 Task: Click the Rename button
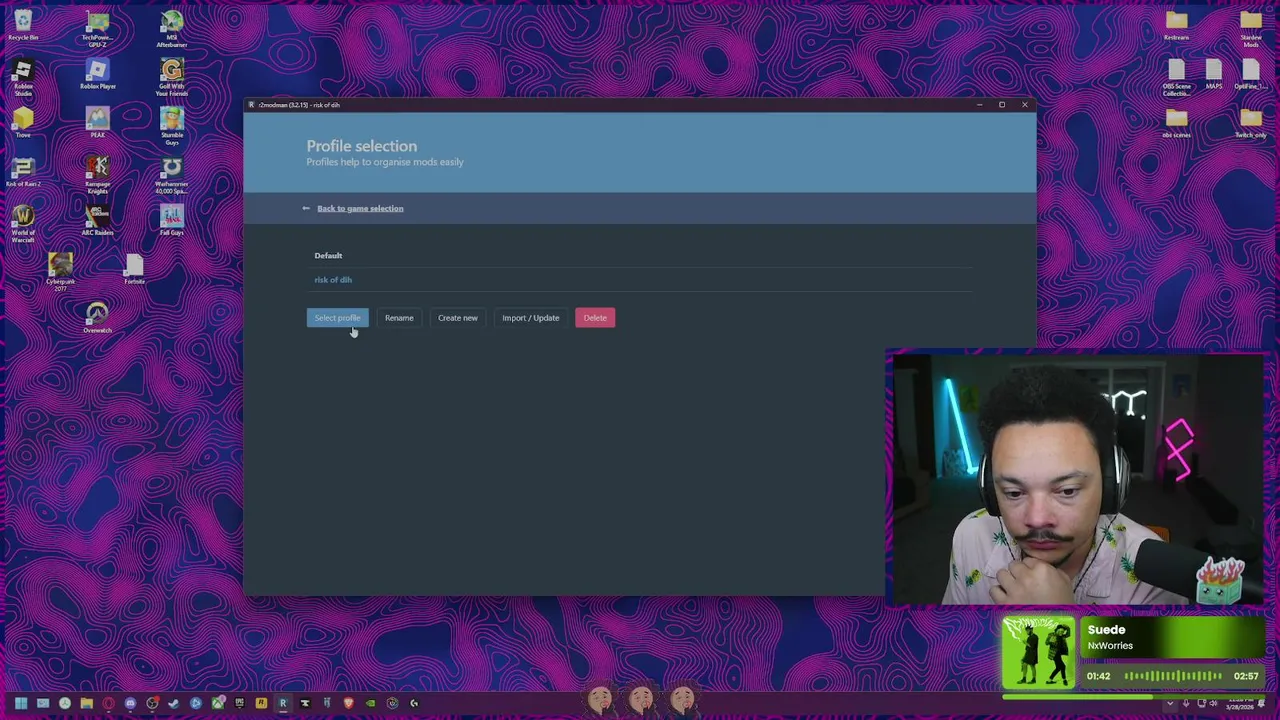(399, 318)
